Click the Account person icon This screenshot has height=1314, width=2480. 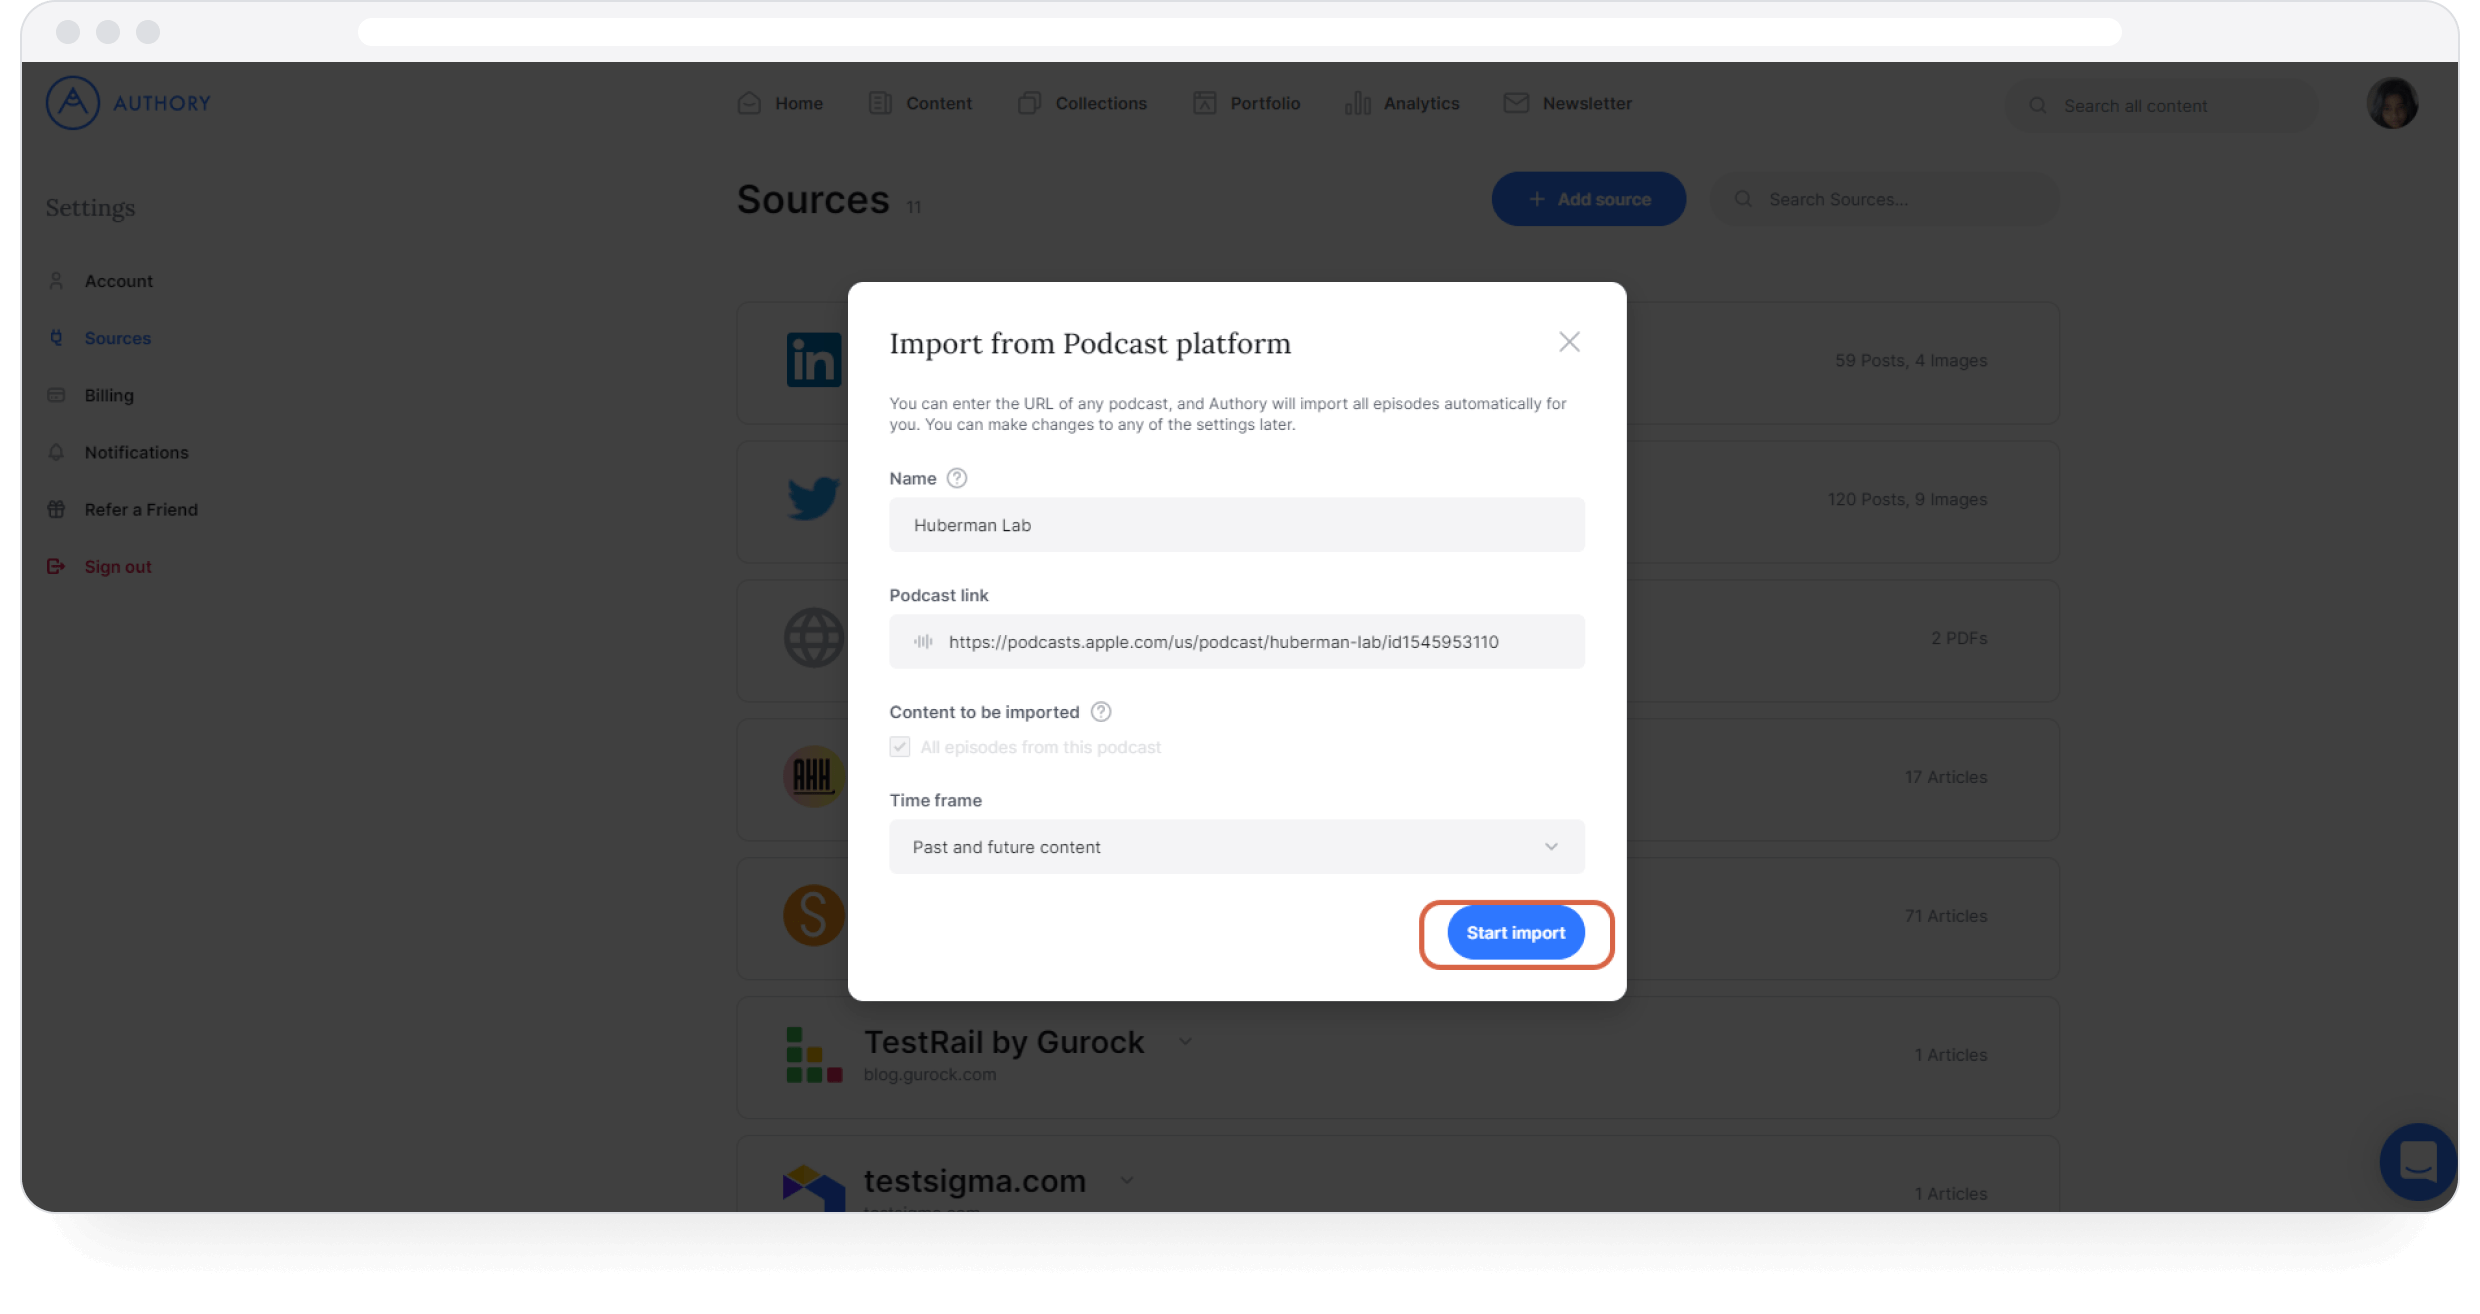(x=56, y=281)
